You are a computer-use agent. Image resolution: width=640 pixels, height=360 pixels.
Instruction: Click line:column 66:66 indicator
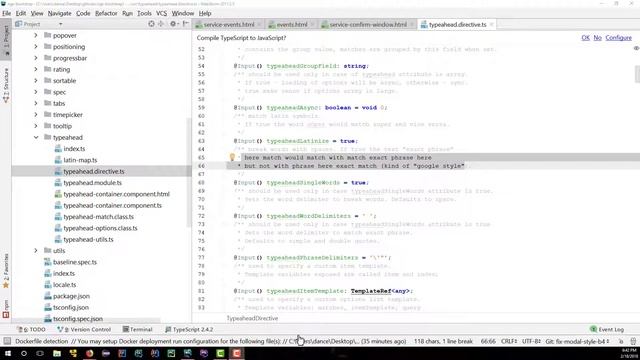(x=488, y=341)
